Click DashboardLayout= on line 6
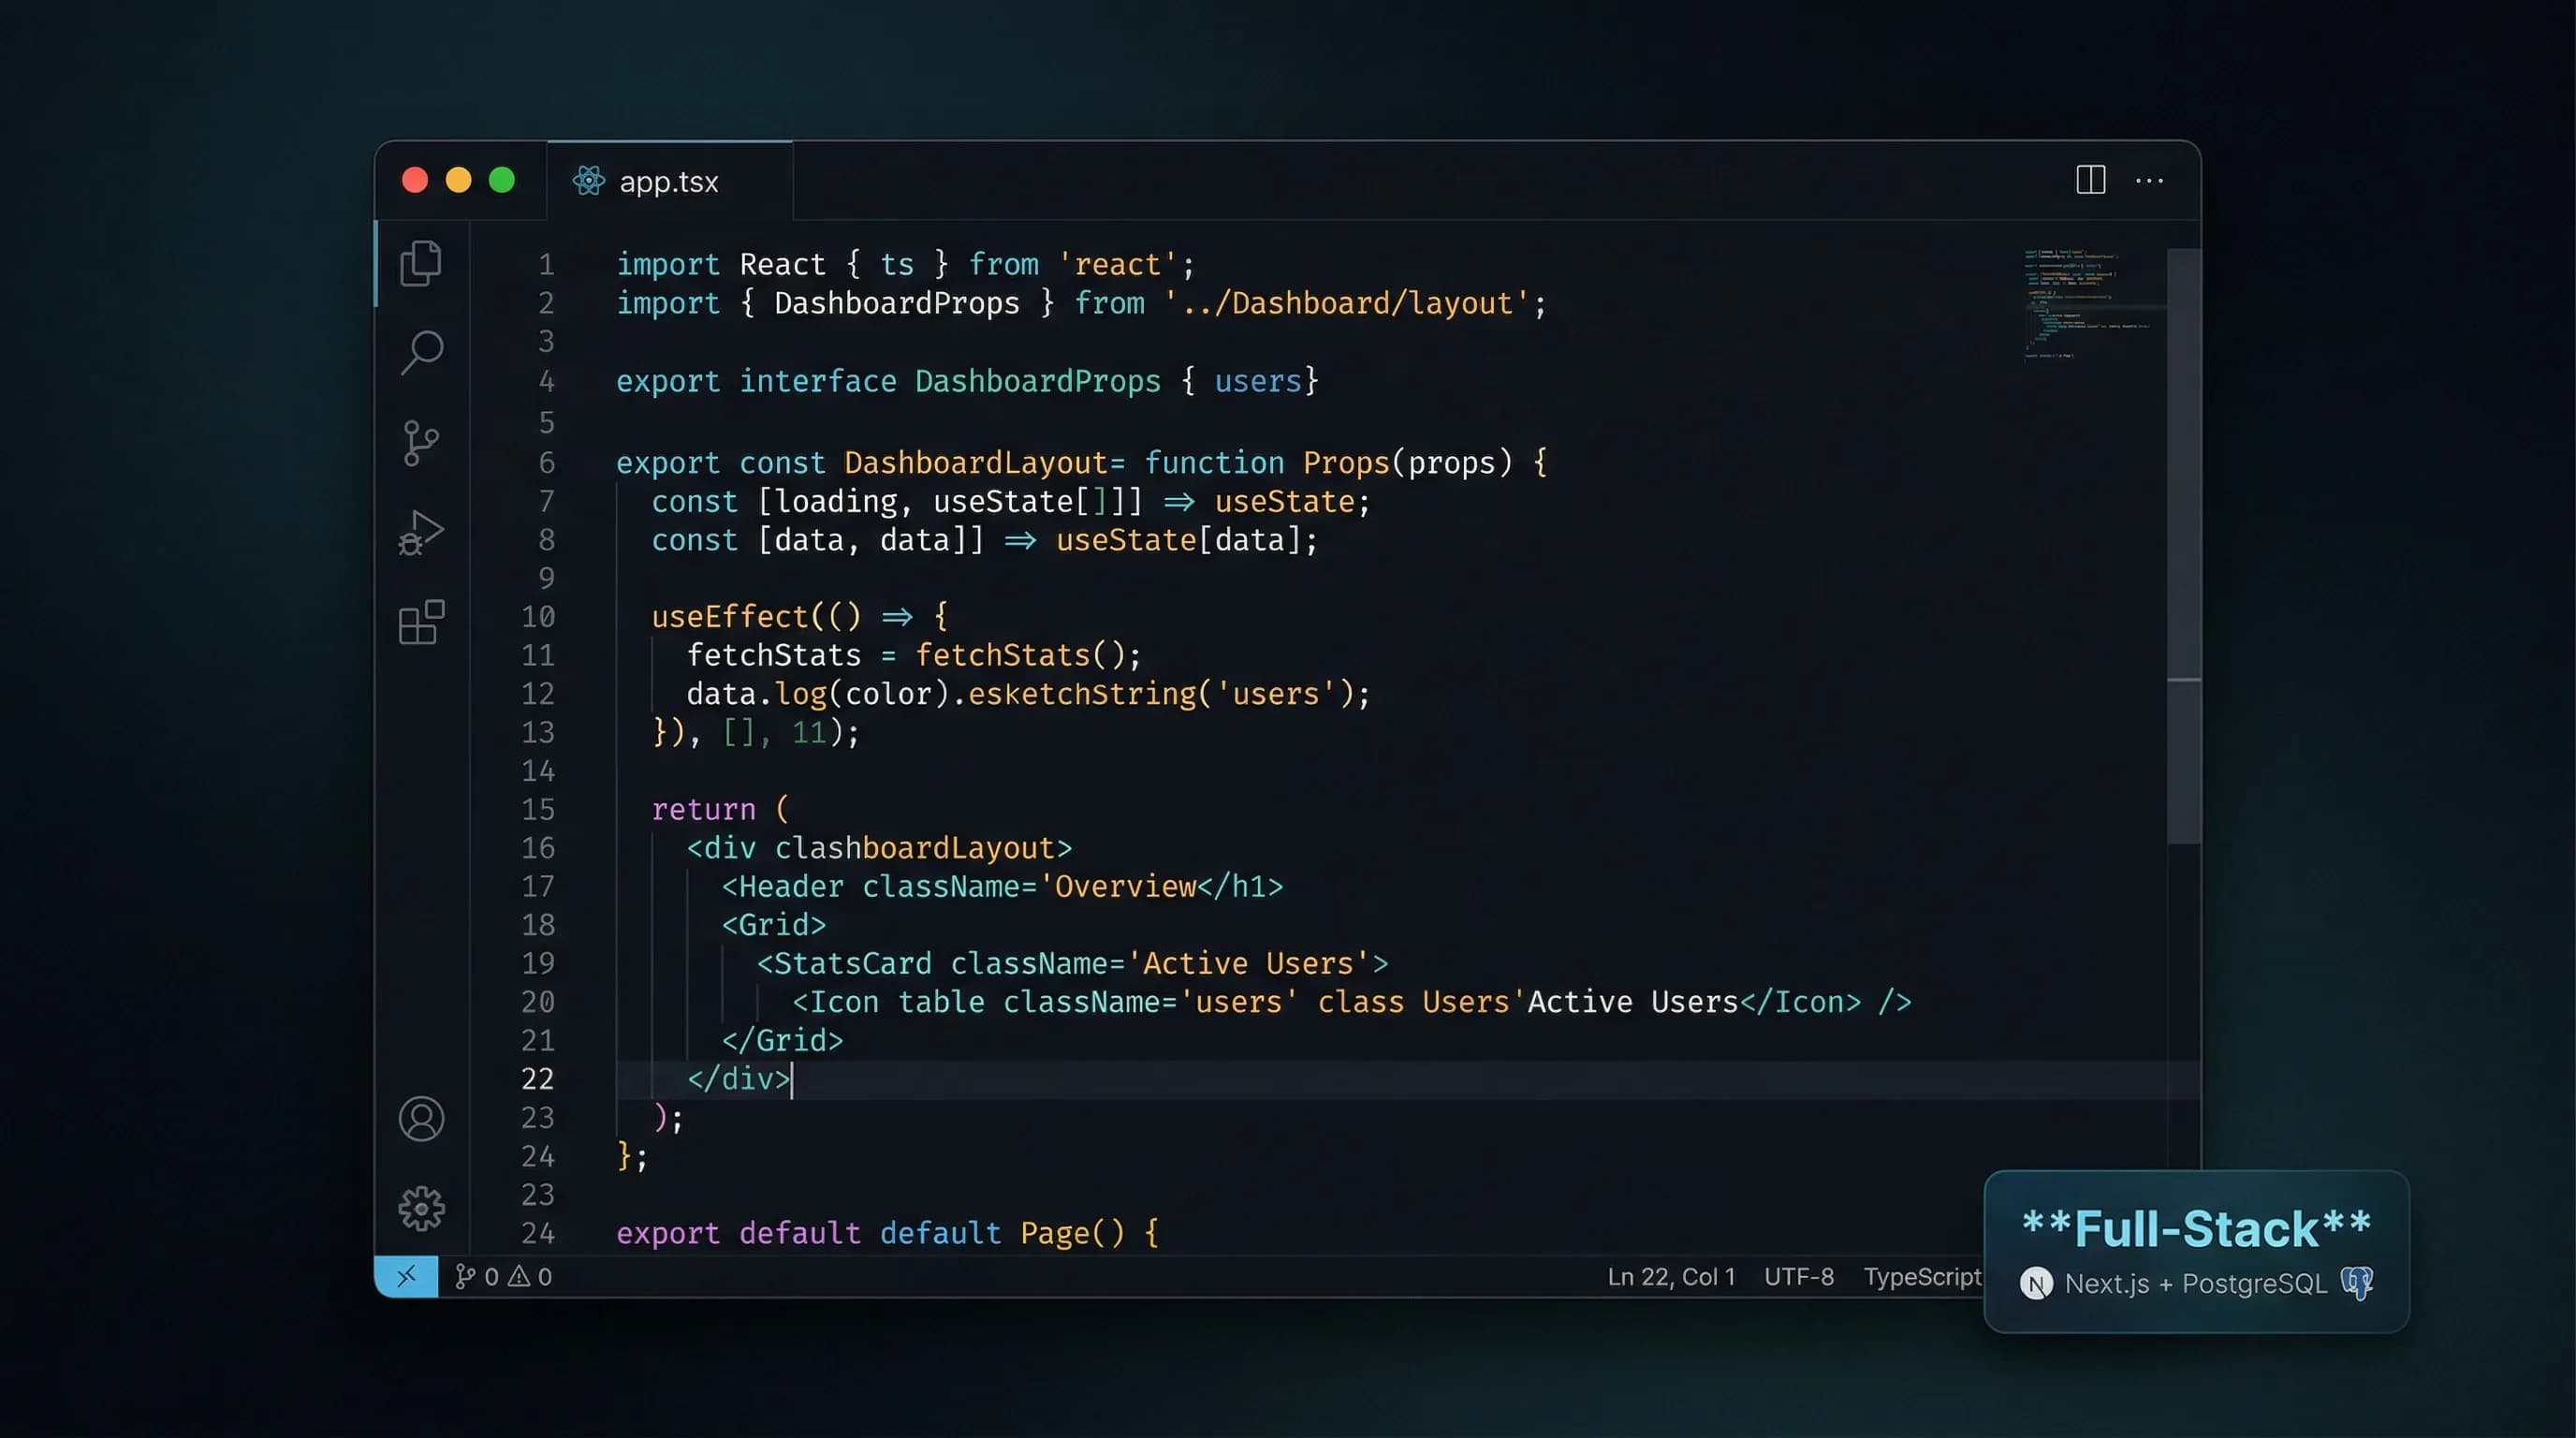 pyautogui.click(x=984, y=462)
